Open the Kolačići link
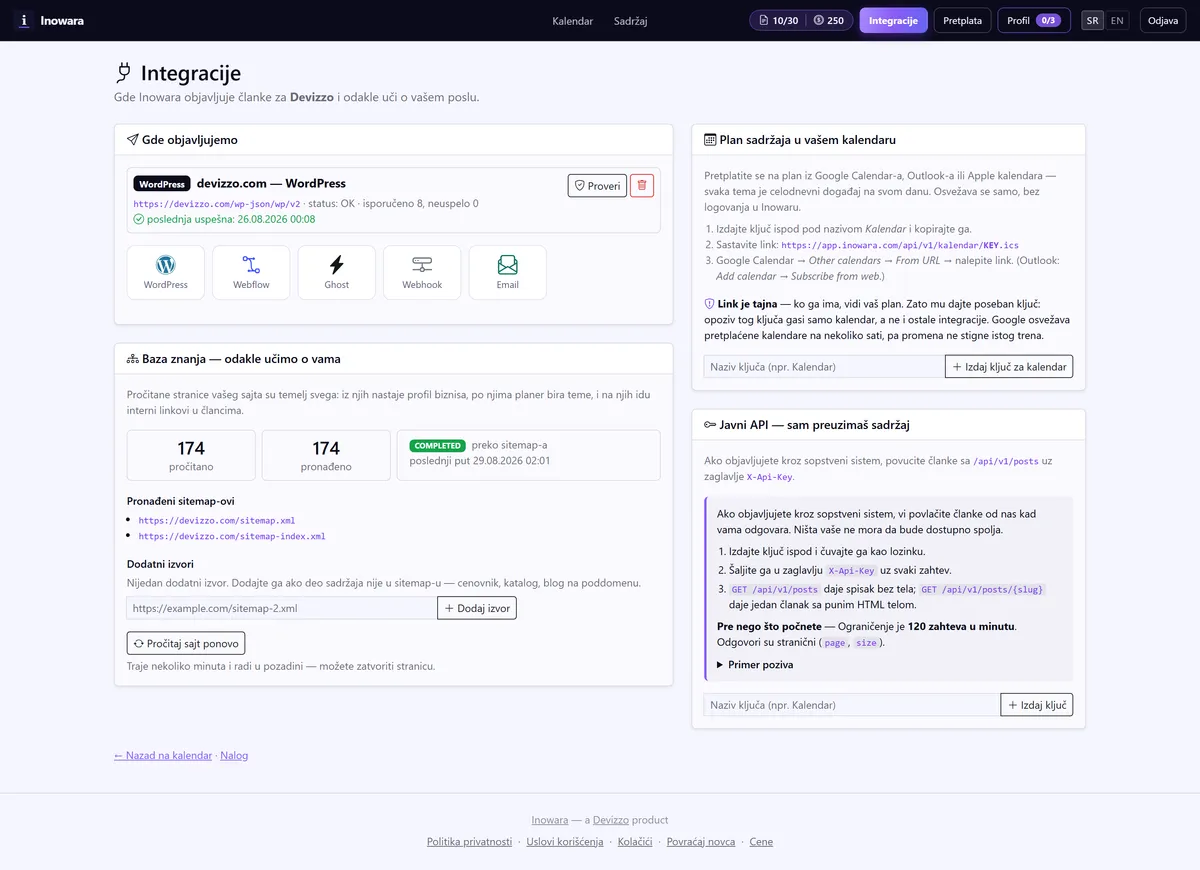Image resolution: width=1200 pixels, height=870 pixels. point(635,842)
